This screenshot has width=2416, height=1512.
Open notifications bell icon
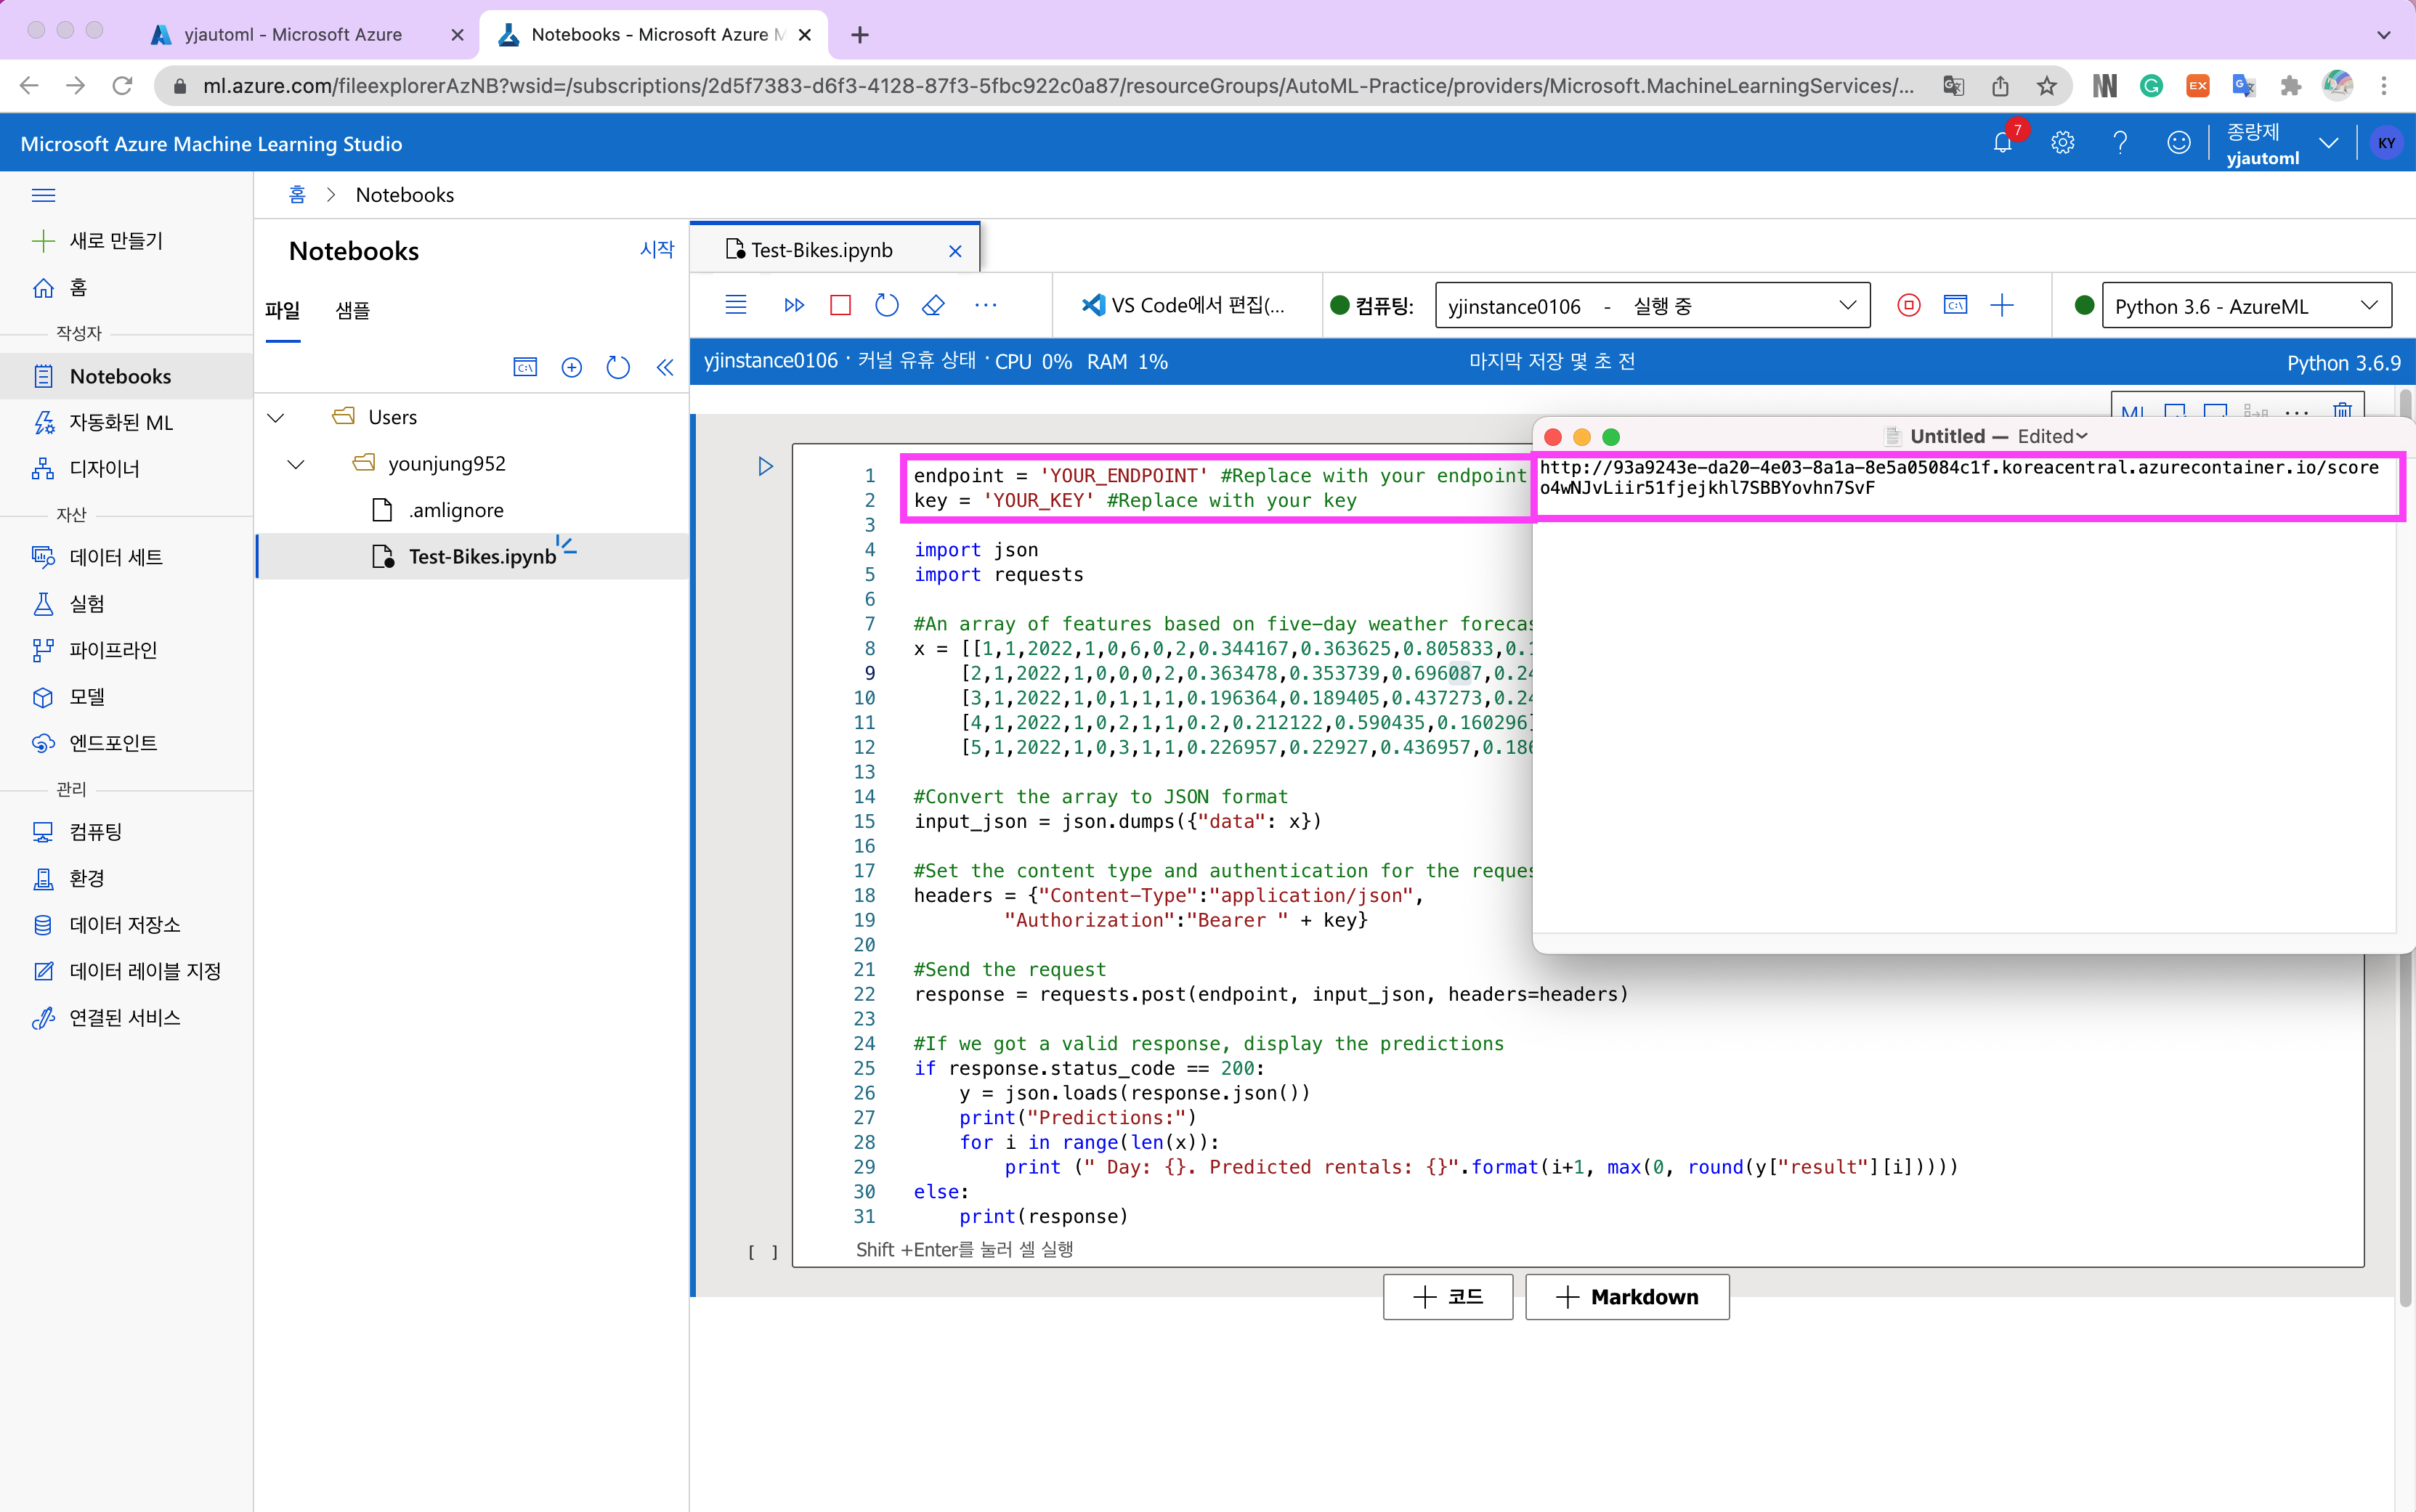coord(2003,142)
